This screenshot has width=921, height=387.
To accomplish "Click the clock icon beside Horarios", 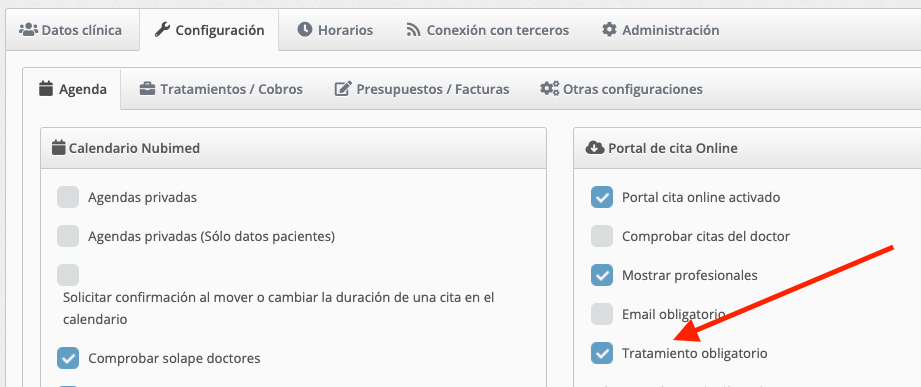I will tap(304, 29).
